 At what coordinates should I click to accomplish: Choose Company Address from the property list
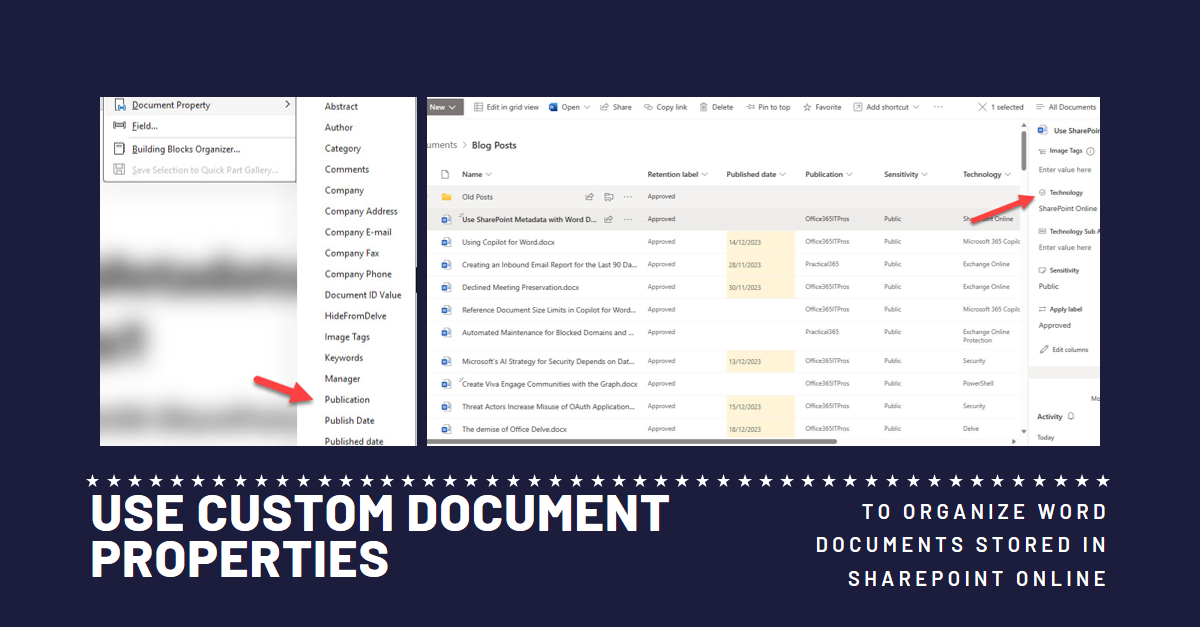[361, 212]
